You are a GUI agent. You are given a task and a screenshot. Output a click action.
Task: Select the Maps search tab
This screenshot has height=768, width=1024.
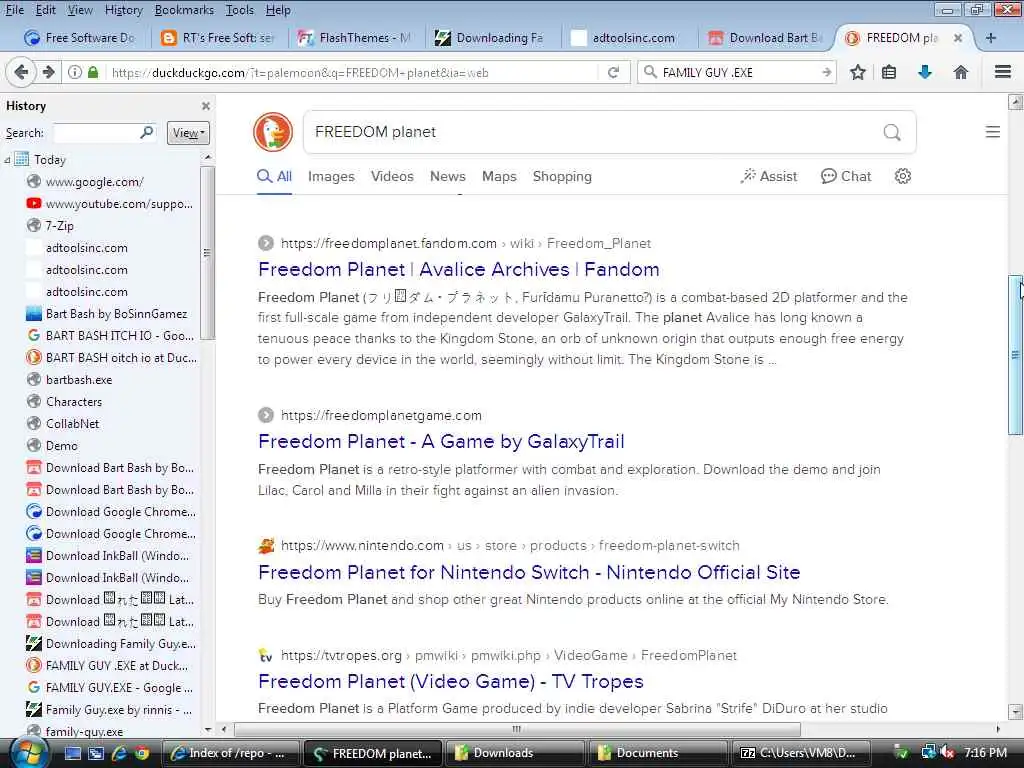point(499,176)
